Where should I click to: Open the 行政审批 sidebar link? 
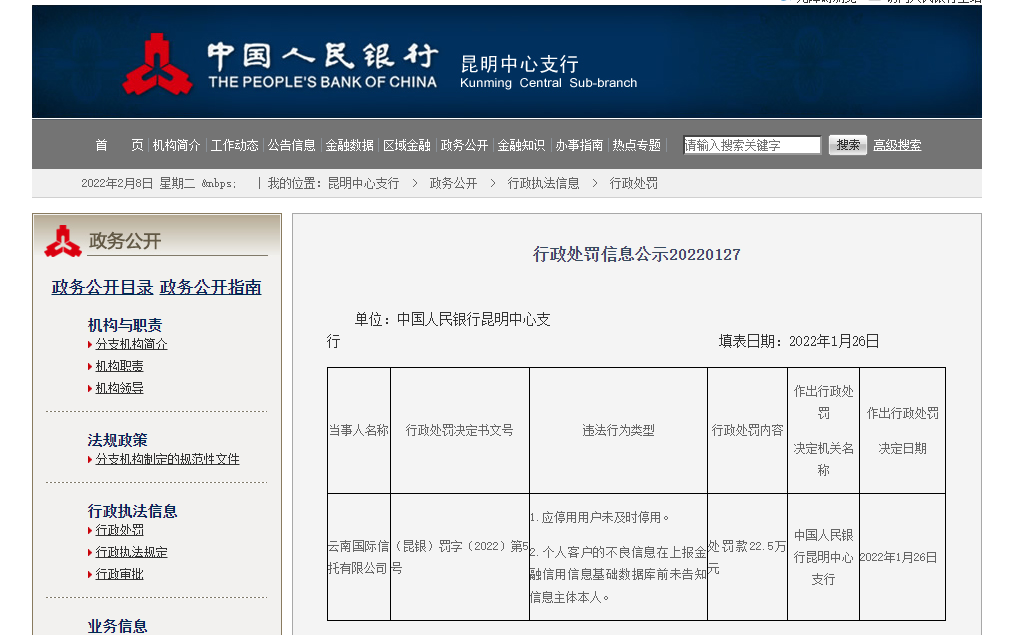click(120, 574)
